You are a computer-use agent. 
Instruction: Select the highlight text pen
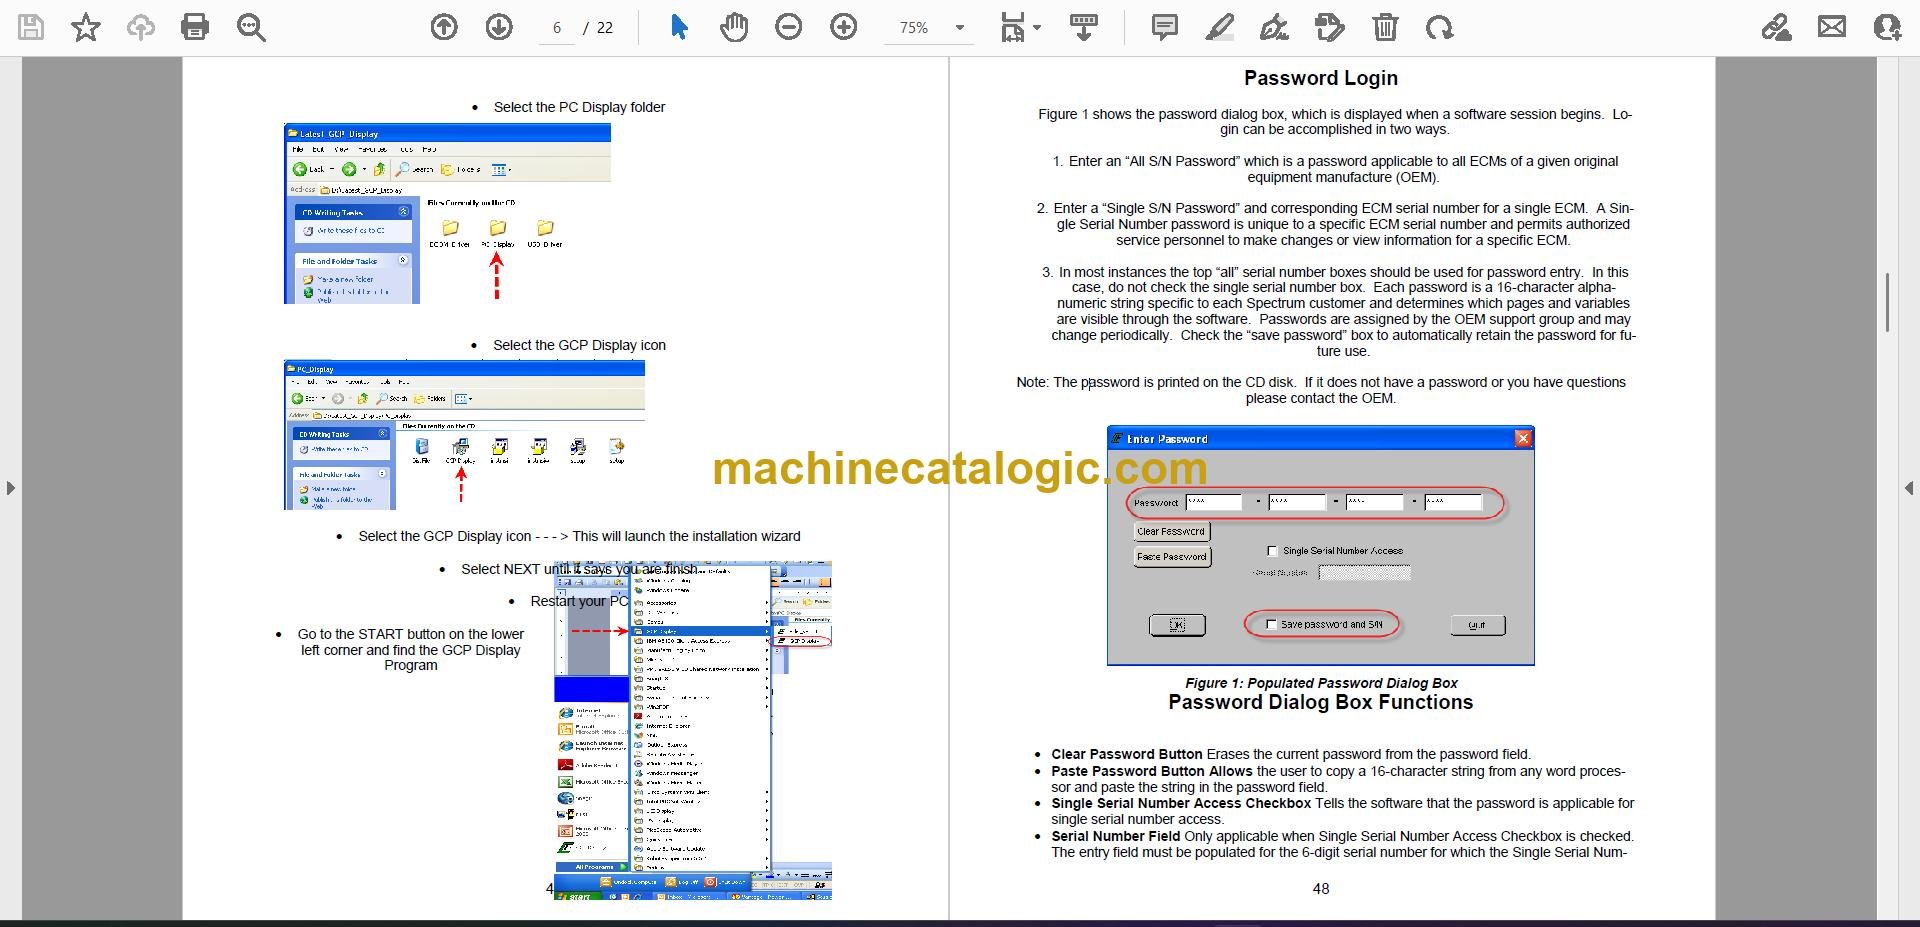(x=1220, y=27)
